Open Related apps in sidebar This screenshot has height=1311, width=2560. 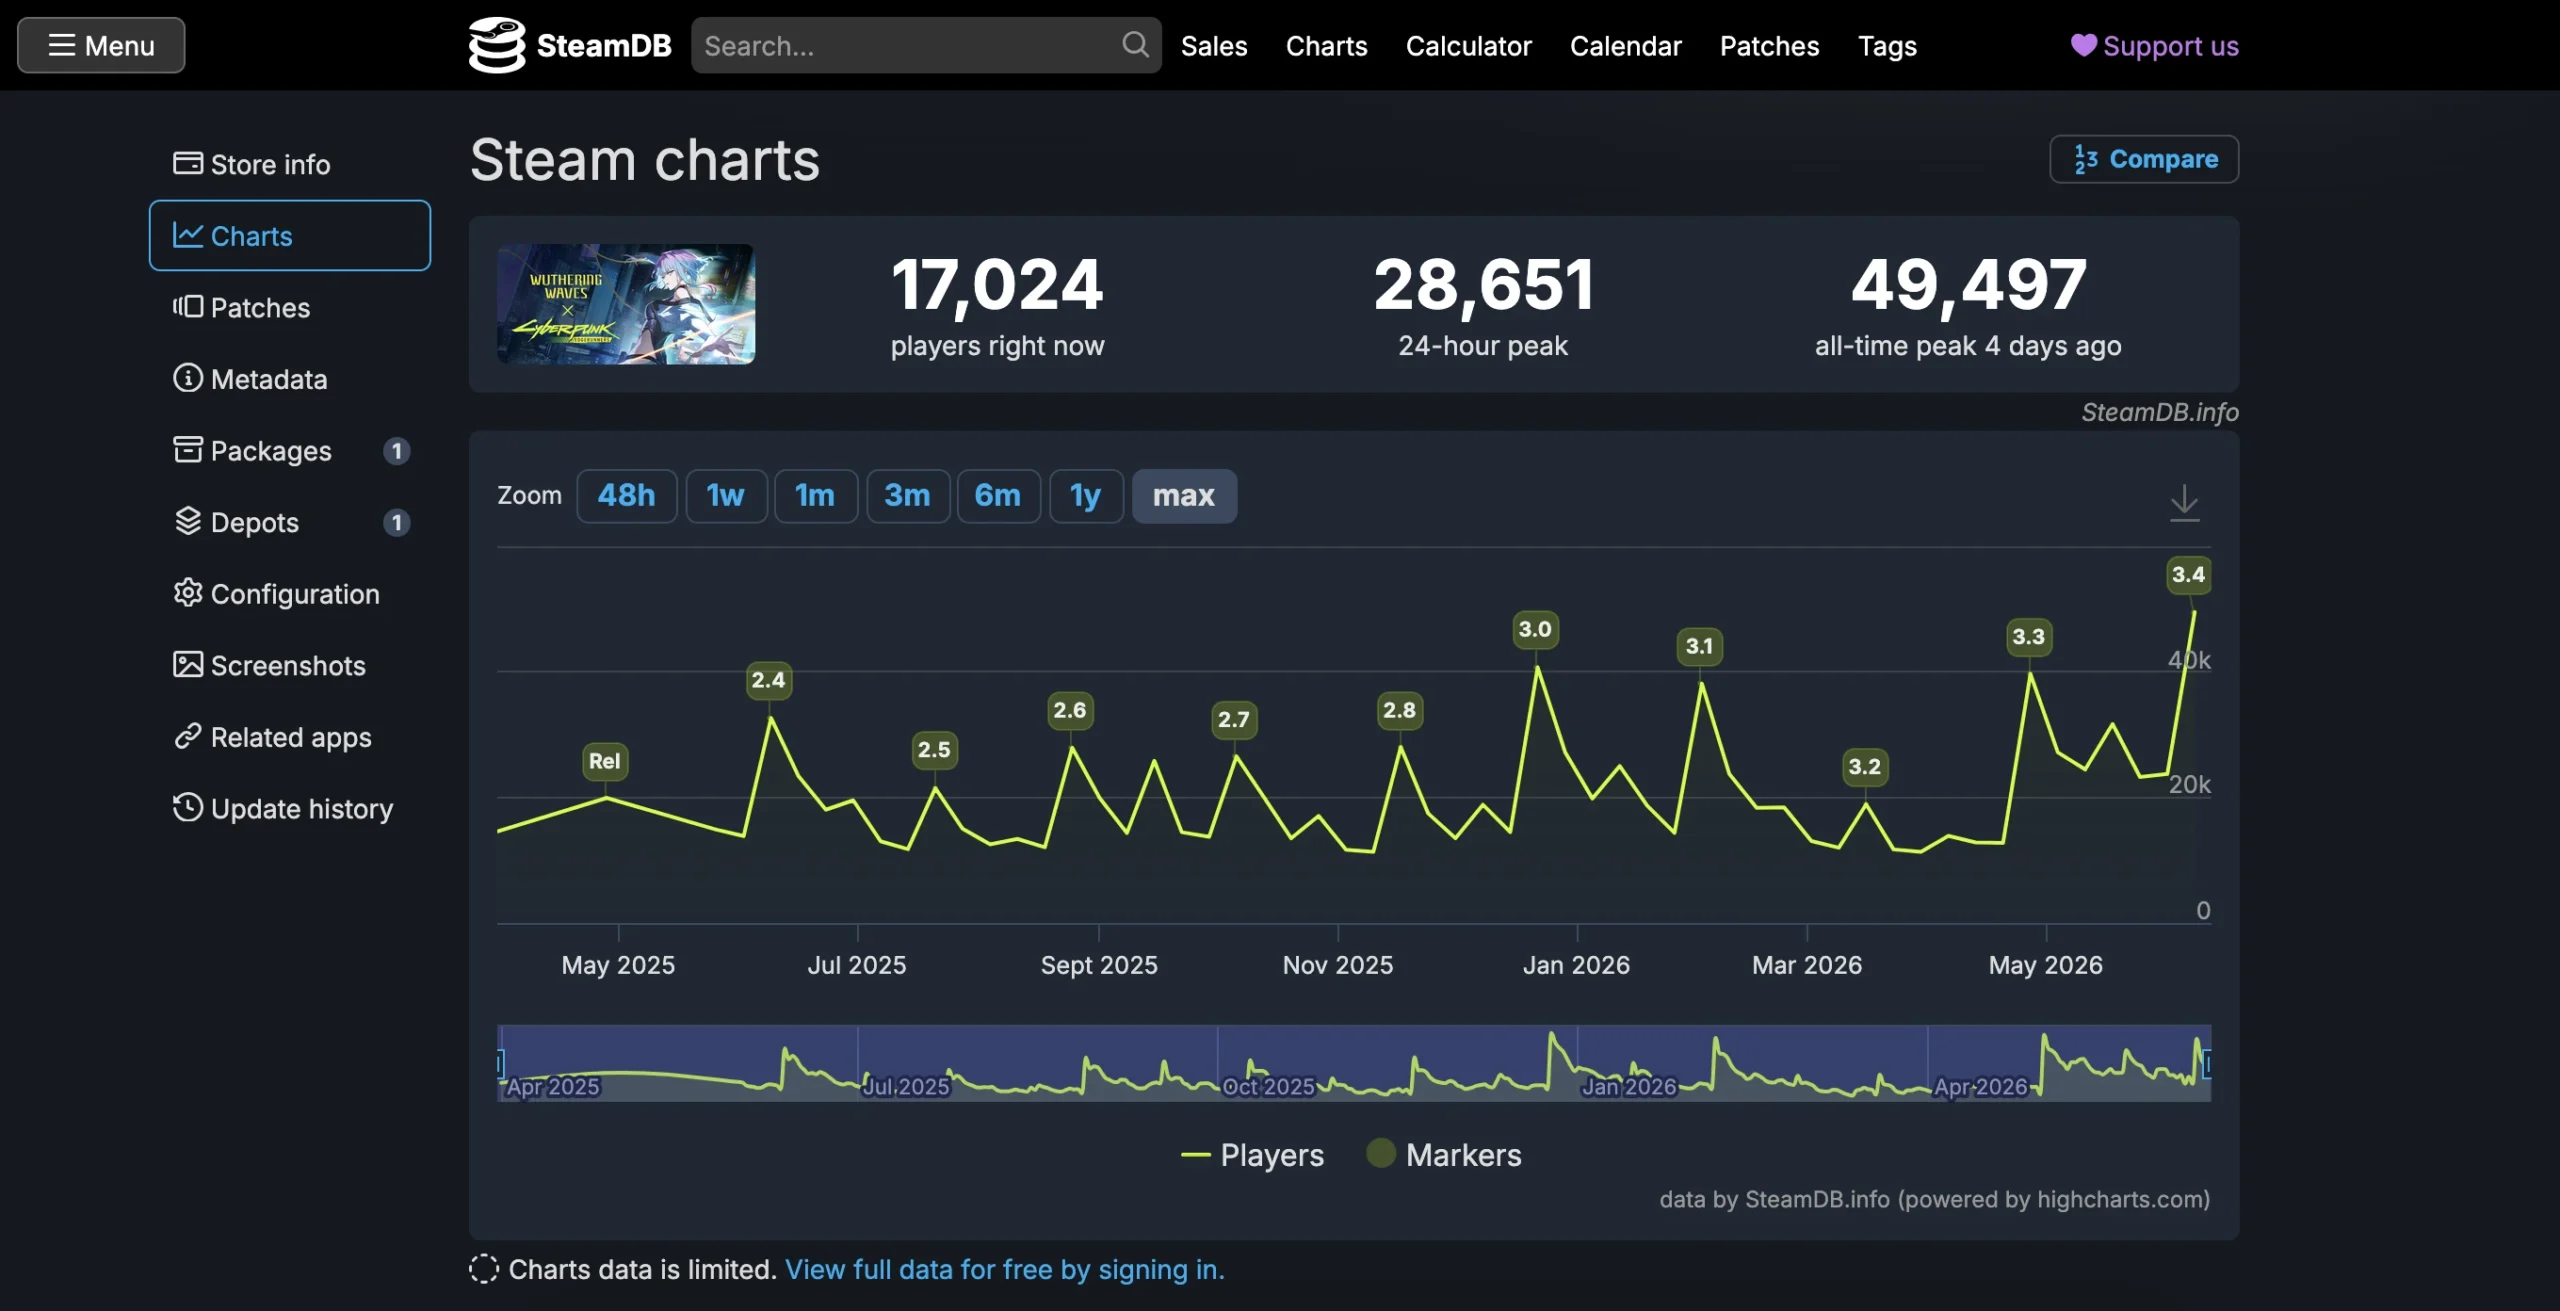click(290, 737)
